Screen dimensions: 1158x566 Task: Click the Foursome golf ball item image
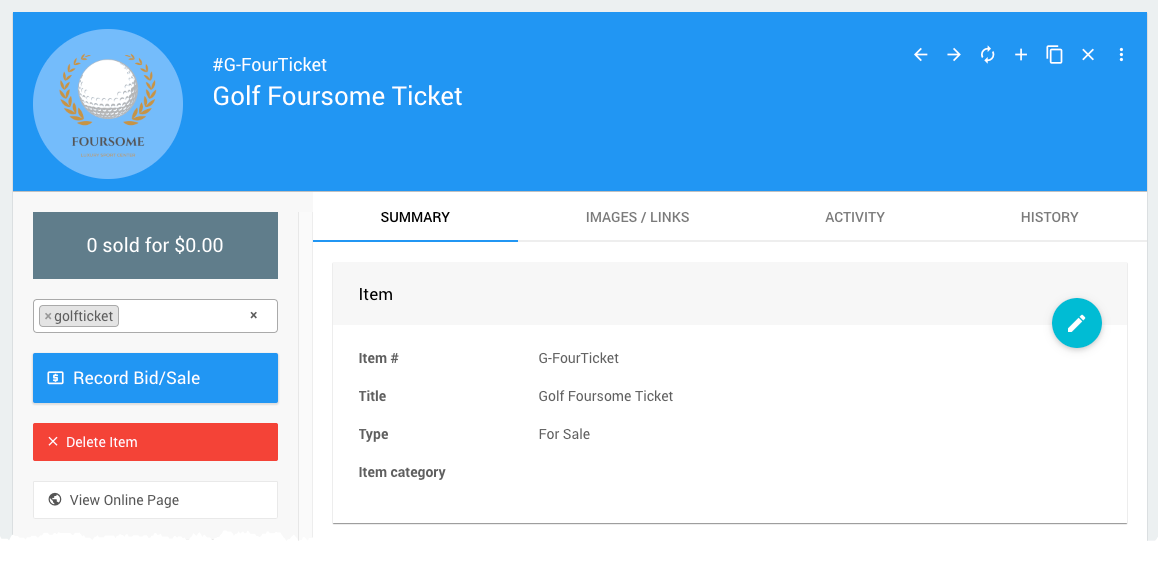[108, 104]
